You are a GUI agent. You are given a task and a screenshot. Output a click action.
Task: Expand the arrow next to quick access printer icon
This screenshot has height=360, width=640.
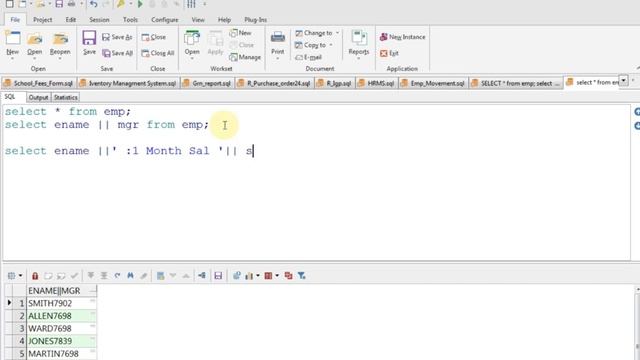81,4
